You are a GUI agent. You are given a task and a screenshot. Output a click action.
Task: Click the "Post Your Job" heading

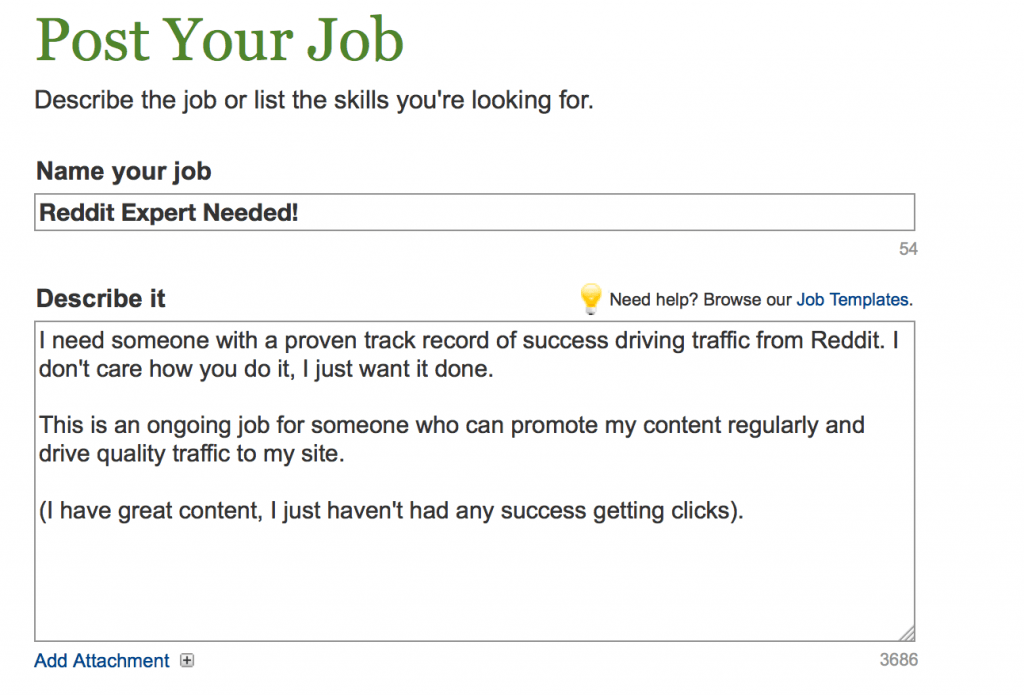[x=219, y=40]
